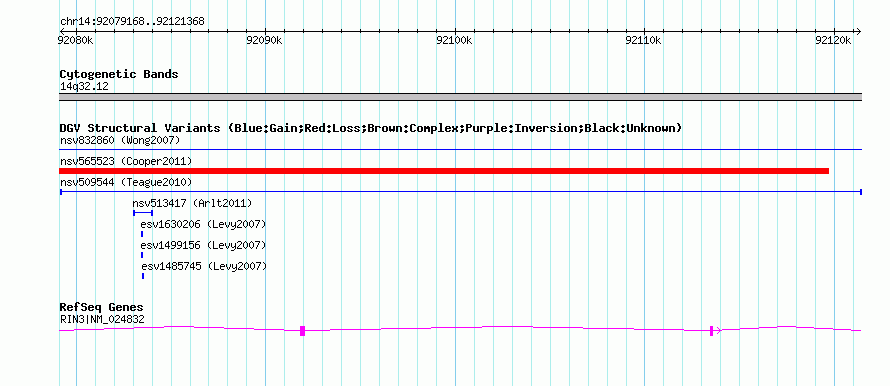Click the blue nsv509544 gain line
This screenshot has height=386, width=890.
point(460,192)
